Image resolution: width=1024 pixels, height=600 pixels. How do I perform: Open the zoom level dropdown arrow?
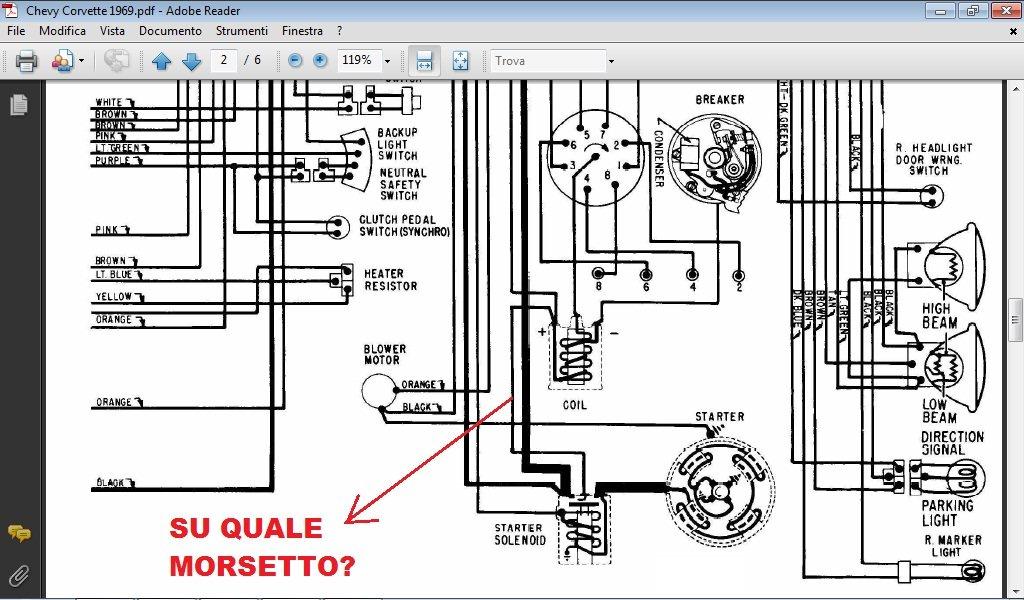[387, 61]
